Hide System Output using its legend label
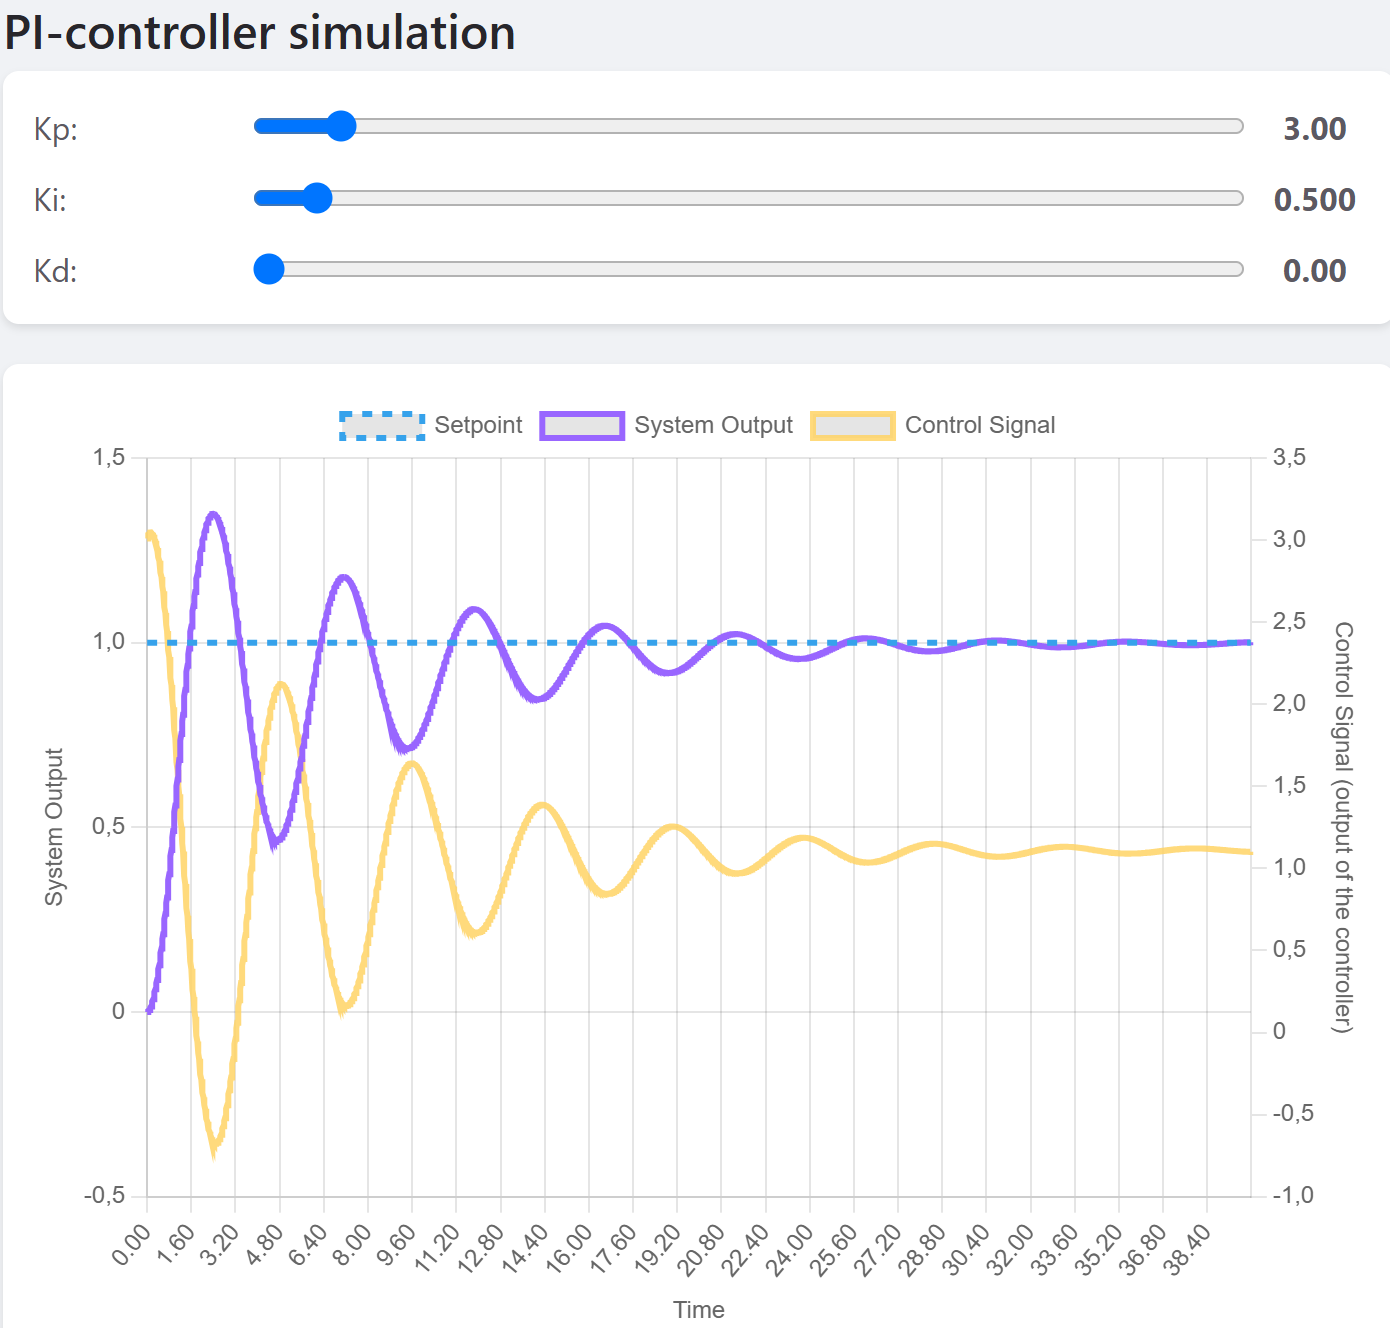The height and width of the screenshot is (1328, 1390). (x=713, y=426)
